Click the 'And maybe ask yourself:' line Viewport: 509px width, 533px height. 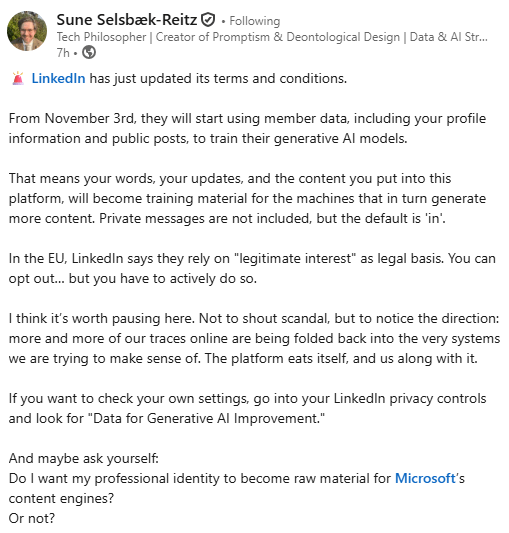click(84, 458)
